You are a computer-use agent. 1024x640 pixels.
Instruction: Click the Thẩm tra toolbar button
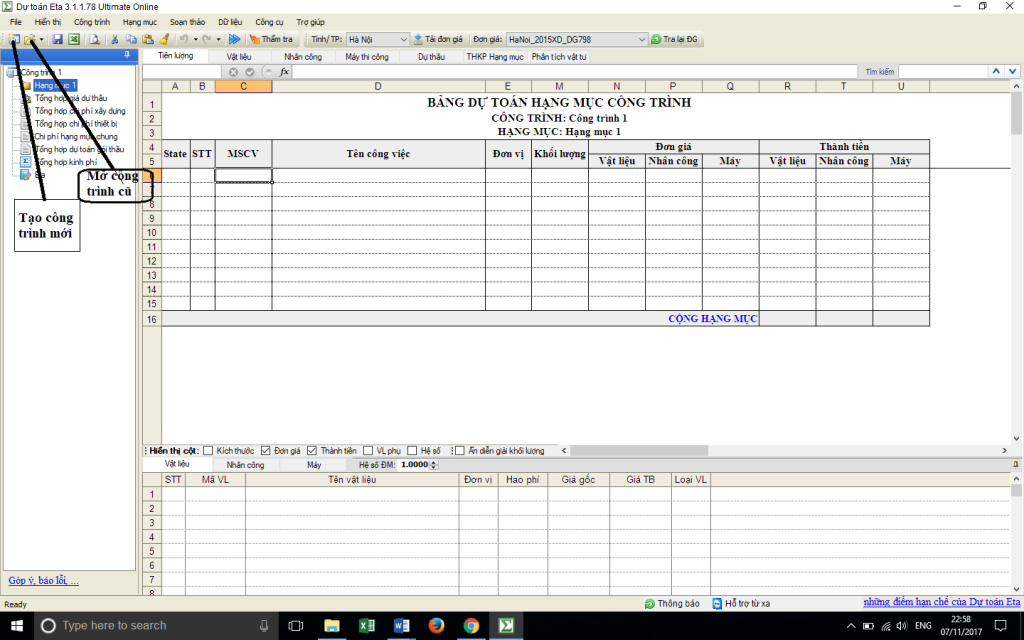point(271,39)
